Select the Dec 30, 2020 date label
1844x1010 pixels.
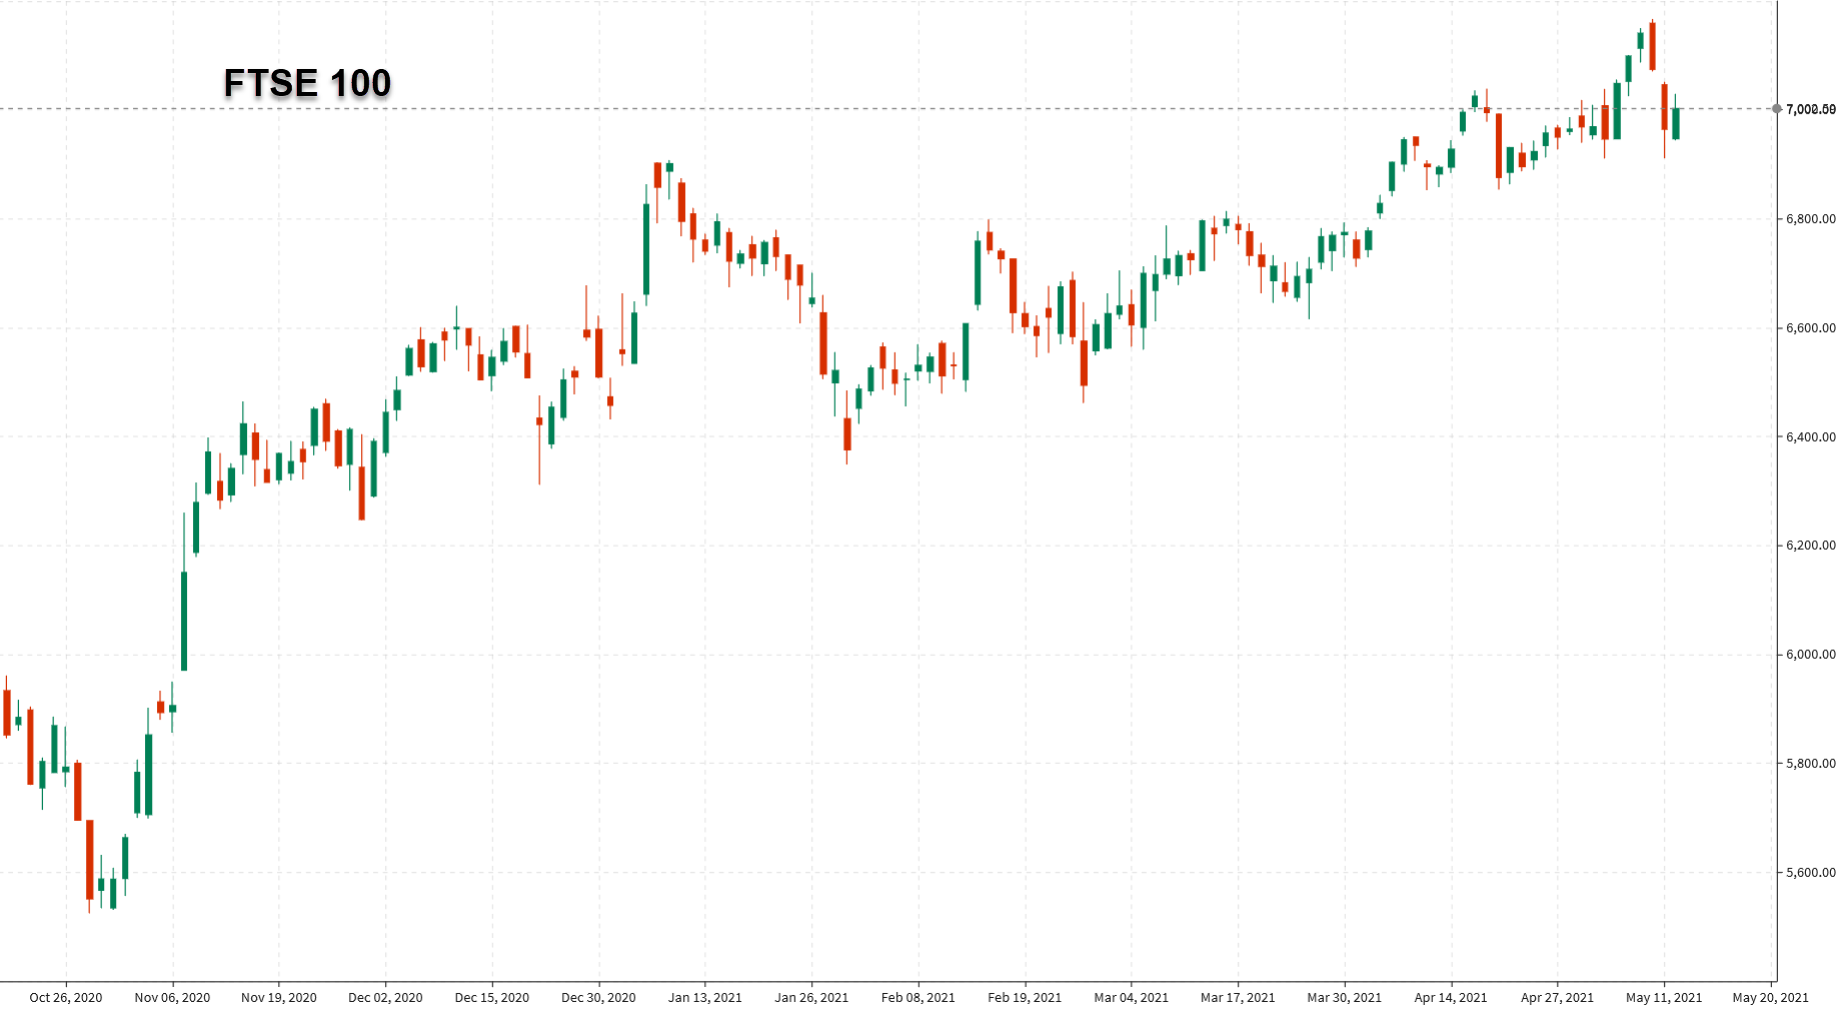click(598, 997)
